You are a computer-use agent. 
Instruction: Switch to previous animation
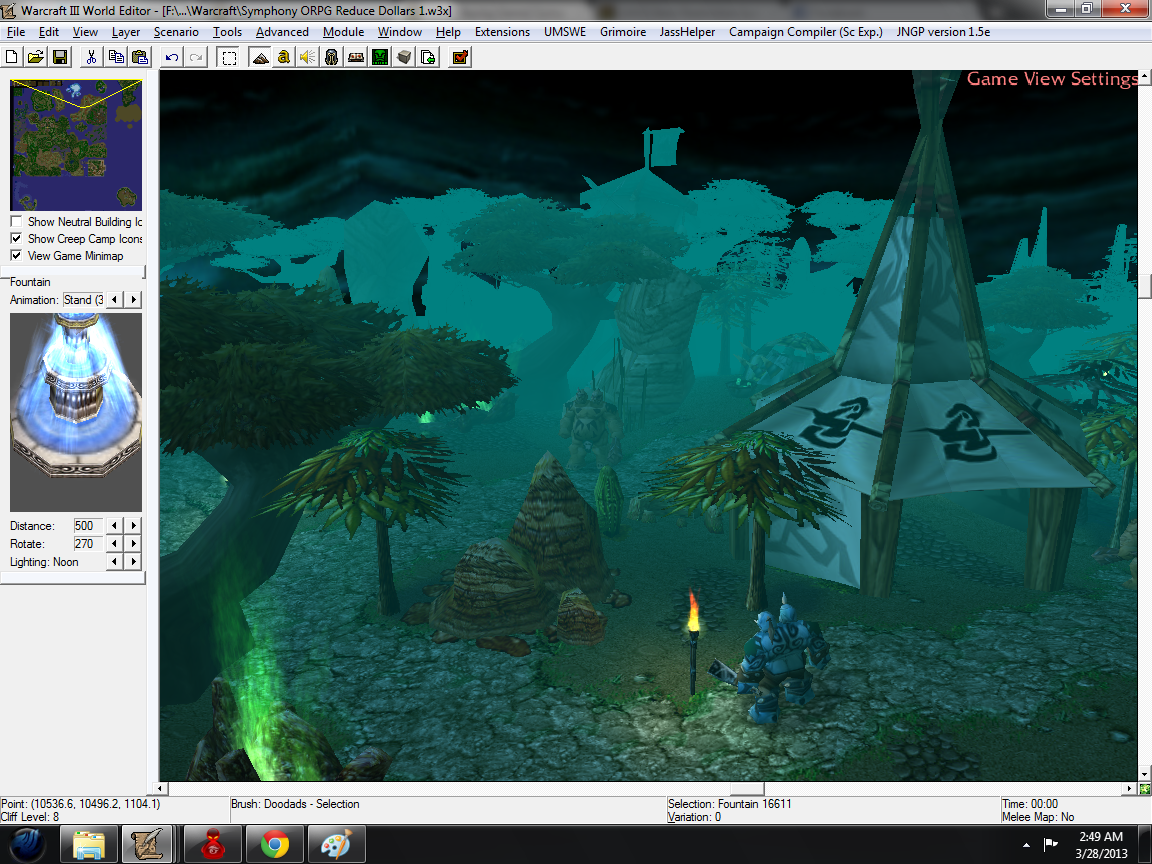[115, 300]
